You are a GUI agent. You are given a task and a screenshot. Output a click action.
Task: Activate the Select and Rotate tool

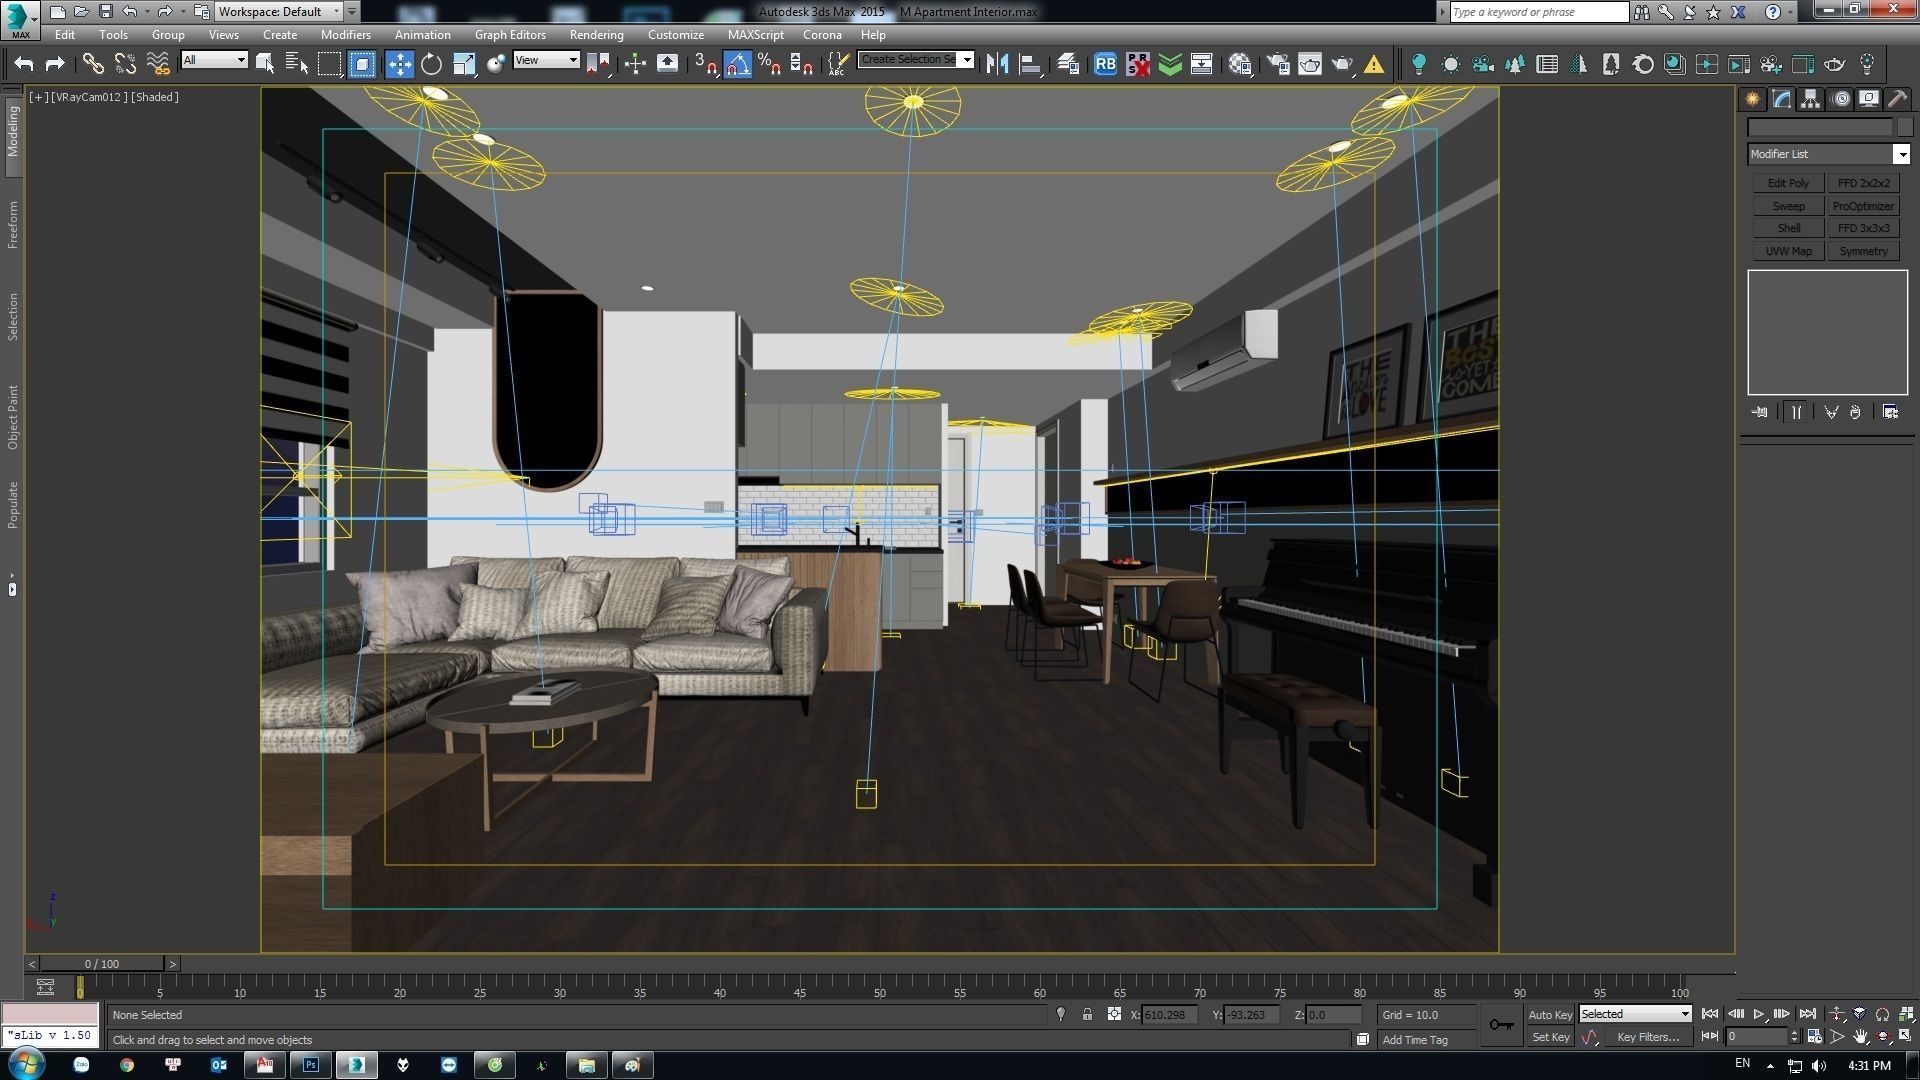coord(431,64)
